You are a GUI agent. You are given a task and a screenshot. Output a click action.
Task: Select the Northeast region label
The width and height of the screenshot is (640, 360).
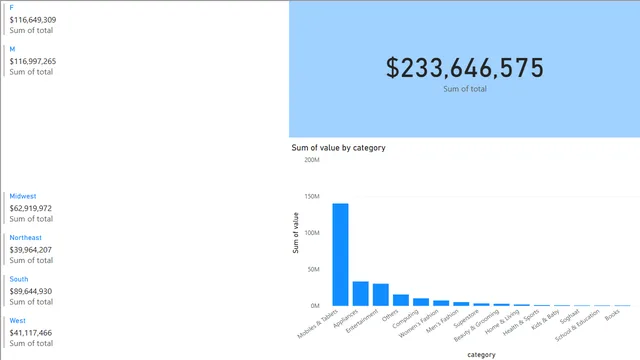26,238
